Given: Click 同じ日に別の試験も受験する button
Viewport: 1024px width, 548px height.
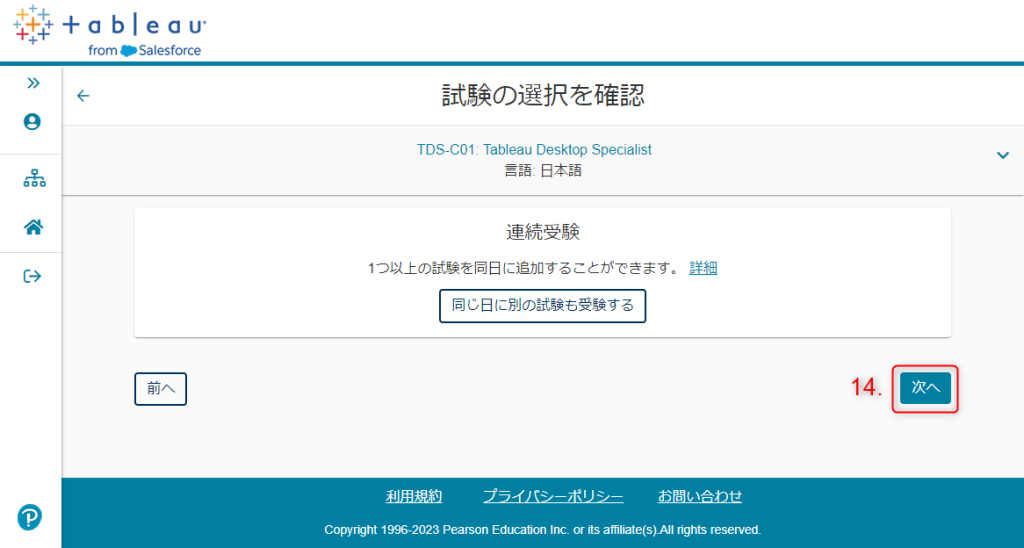Looking at the screenshot, I should 543,306.
